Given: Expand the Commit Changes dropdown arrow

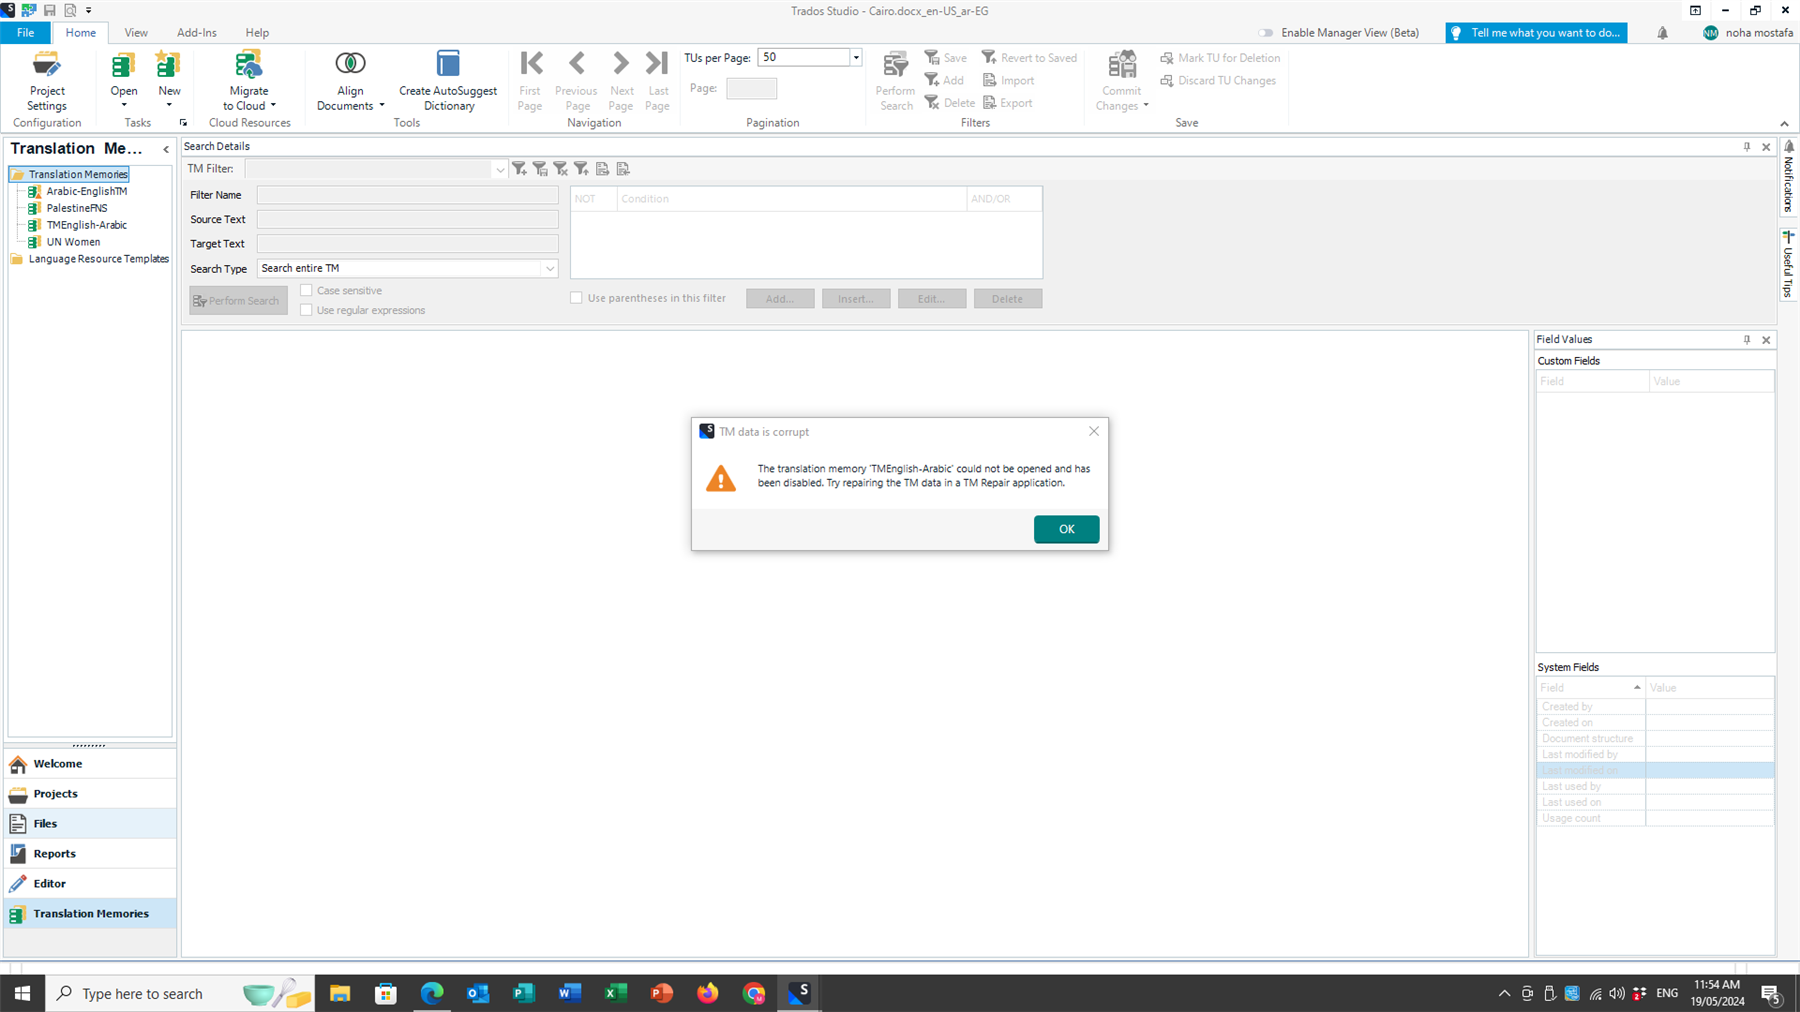Looking at the screenshot, I should point(1146,106).
